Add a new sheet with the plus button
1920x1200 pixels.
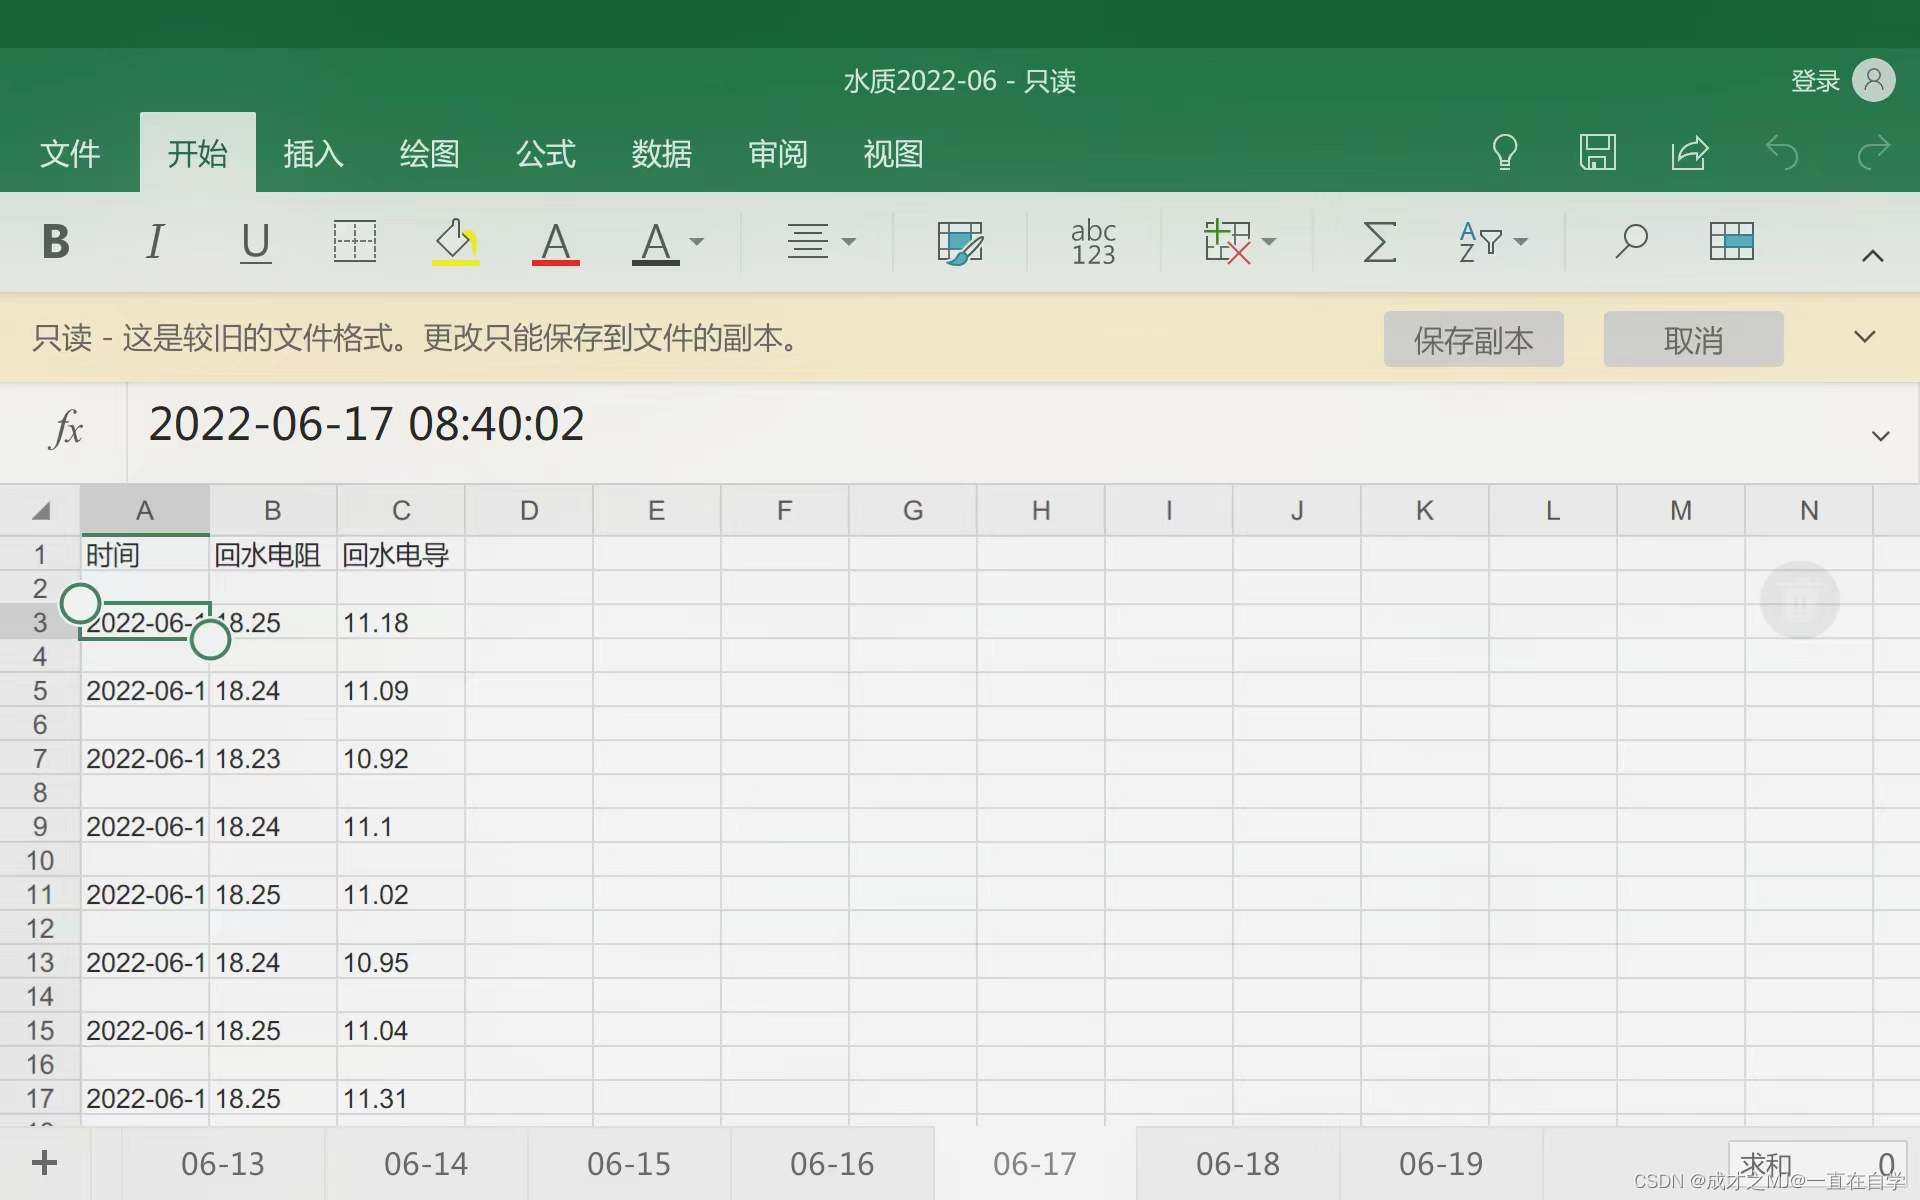43,1163
